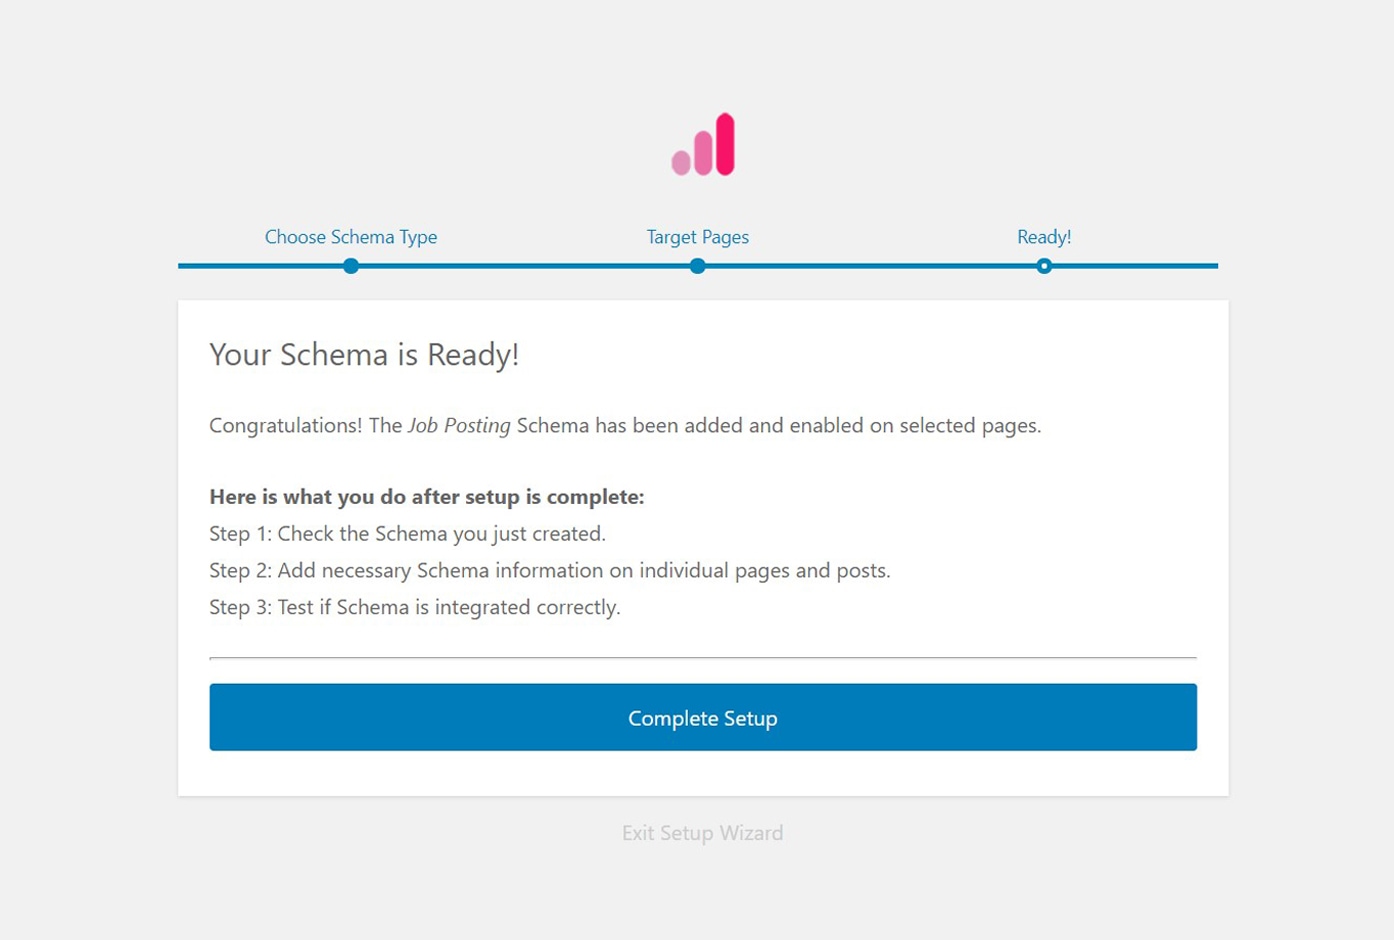This screenshot has height=940, width=1394.
Task: Click the Step 3 test Schema line
Action: coord(414,608)
